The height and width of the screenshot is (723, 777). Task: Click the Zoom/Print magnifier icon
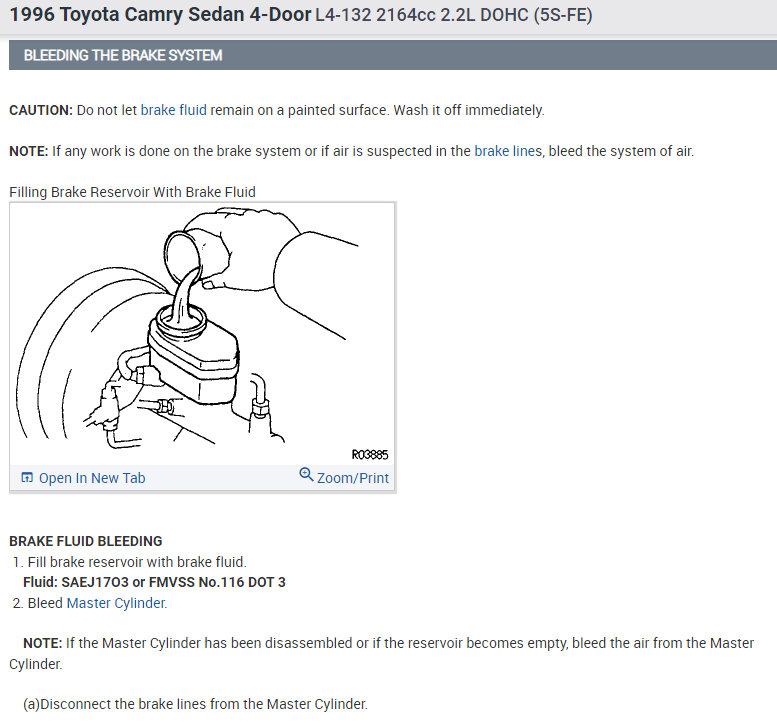pos(306,475)
